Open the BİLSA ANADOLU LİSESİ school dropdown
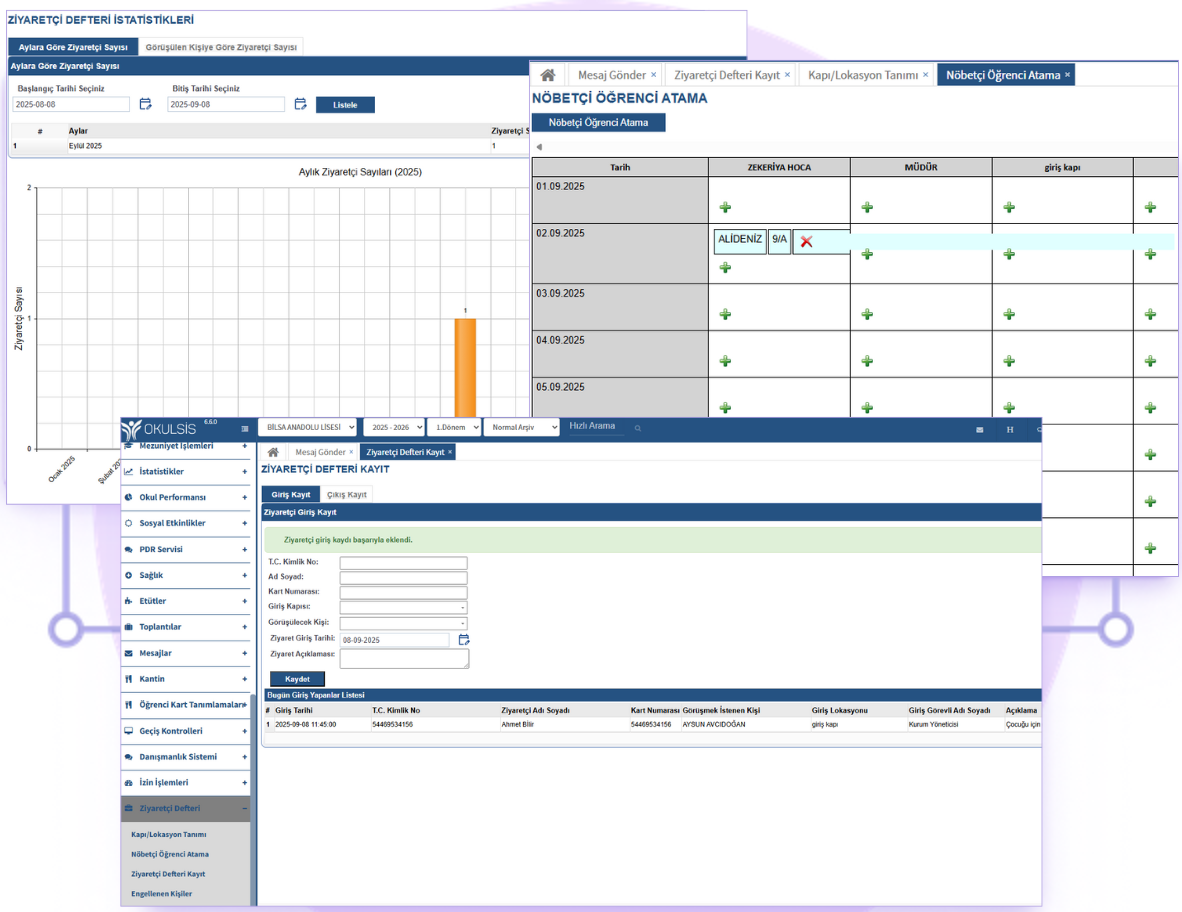1182x912 pixels. tap(307, 427)
